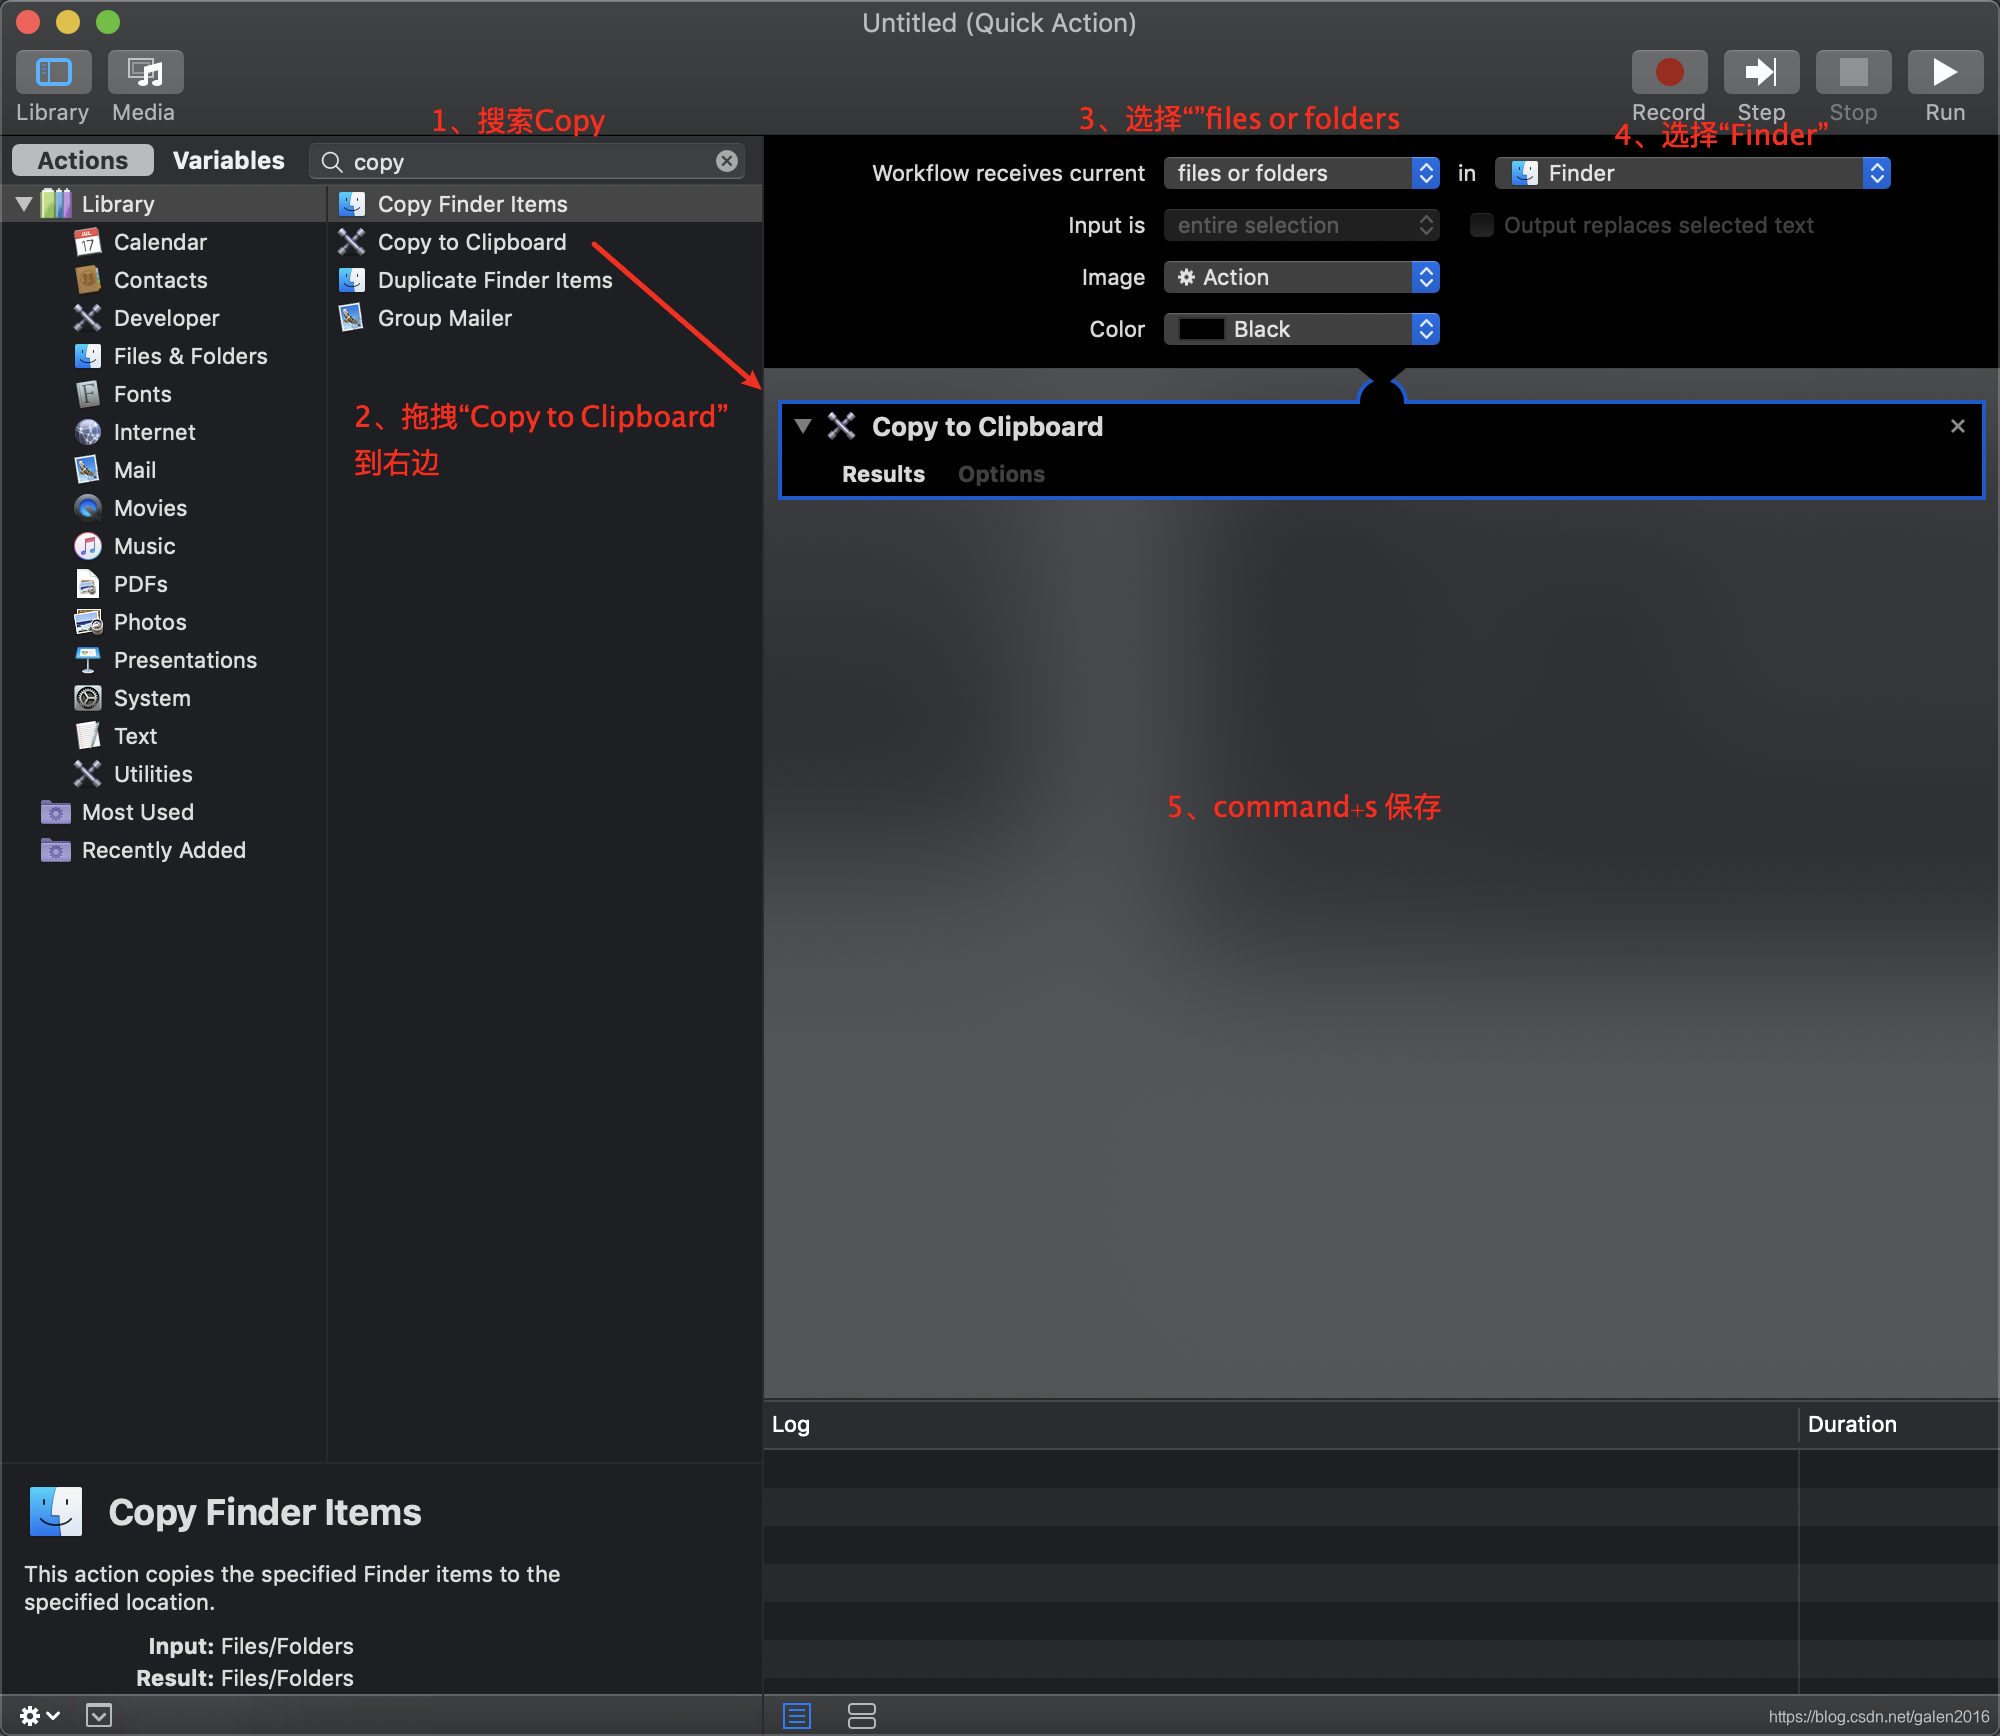Clear the copy search field
The width and height of the screenshot is (2000, 1736).
[727, 161]
